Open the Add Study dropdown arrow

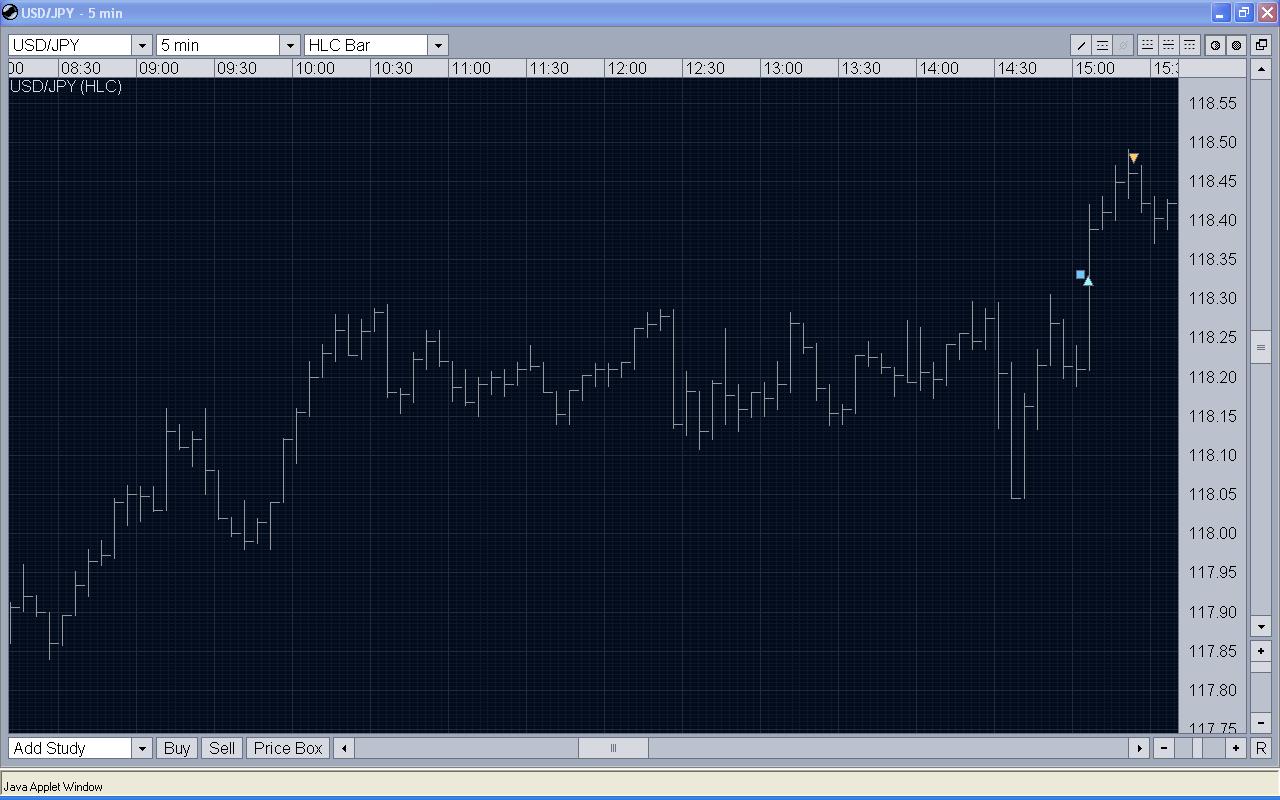142,748
